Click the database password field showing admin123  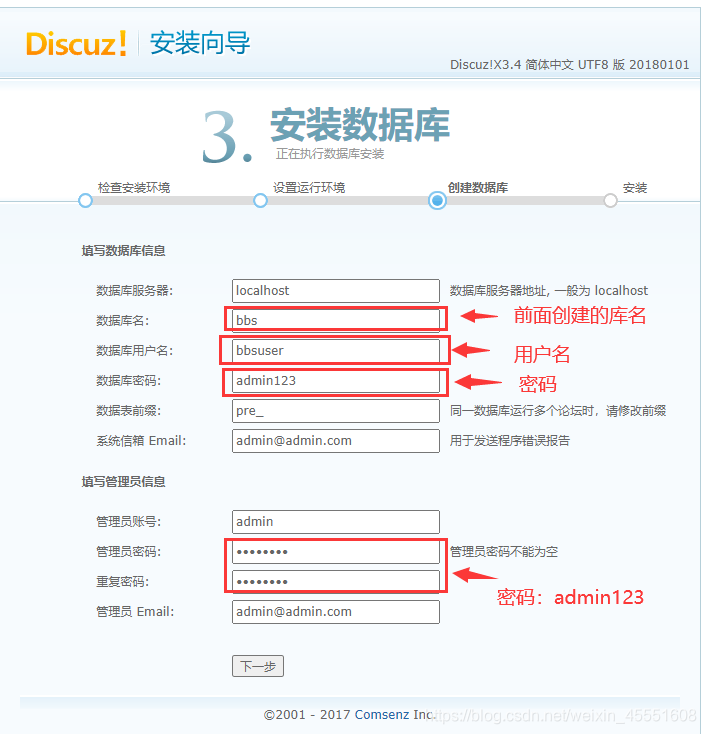(x=336, y=381)
